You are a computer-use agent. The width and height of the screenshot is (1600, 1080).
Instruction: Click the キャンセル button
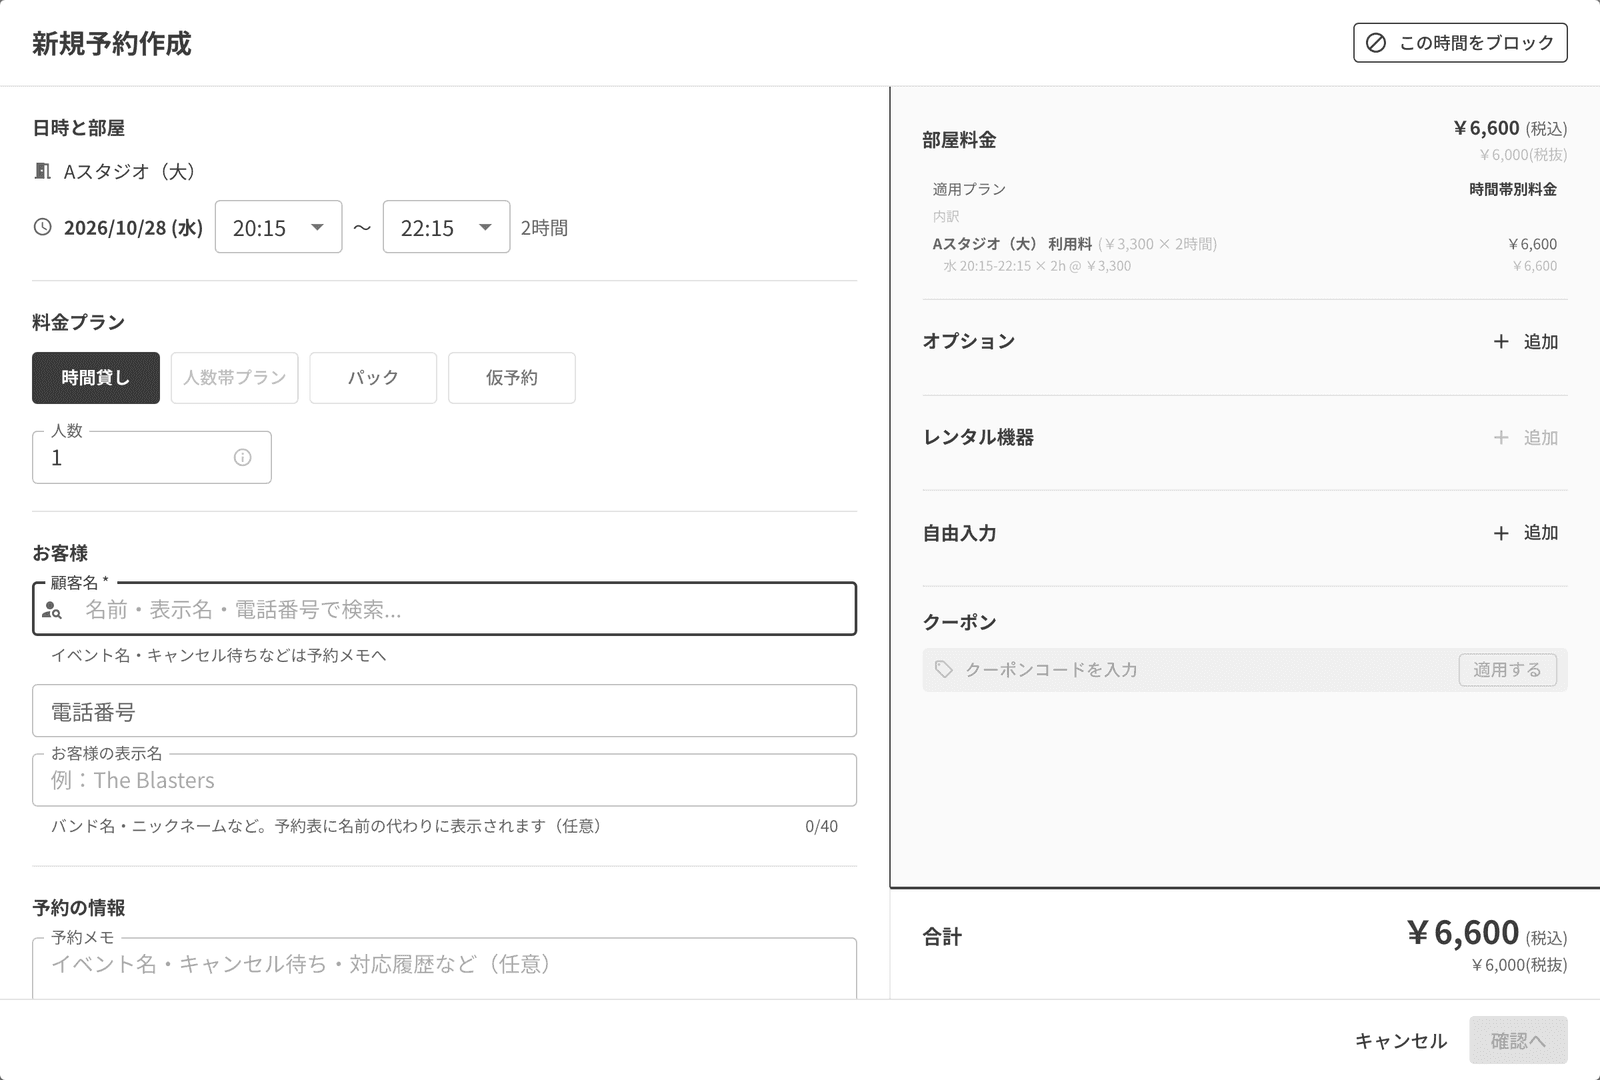tap(1401, 1041)
